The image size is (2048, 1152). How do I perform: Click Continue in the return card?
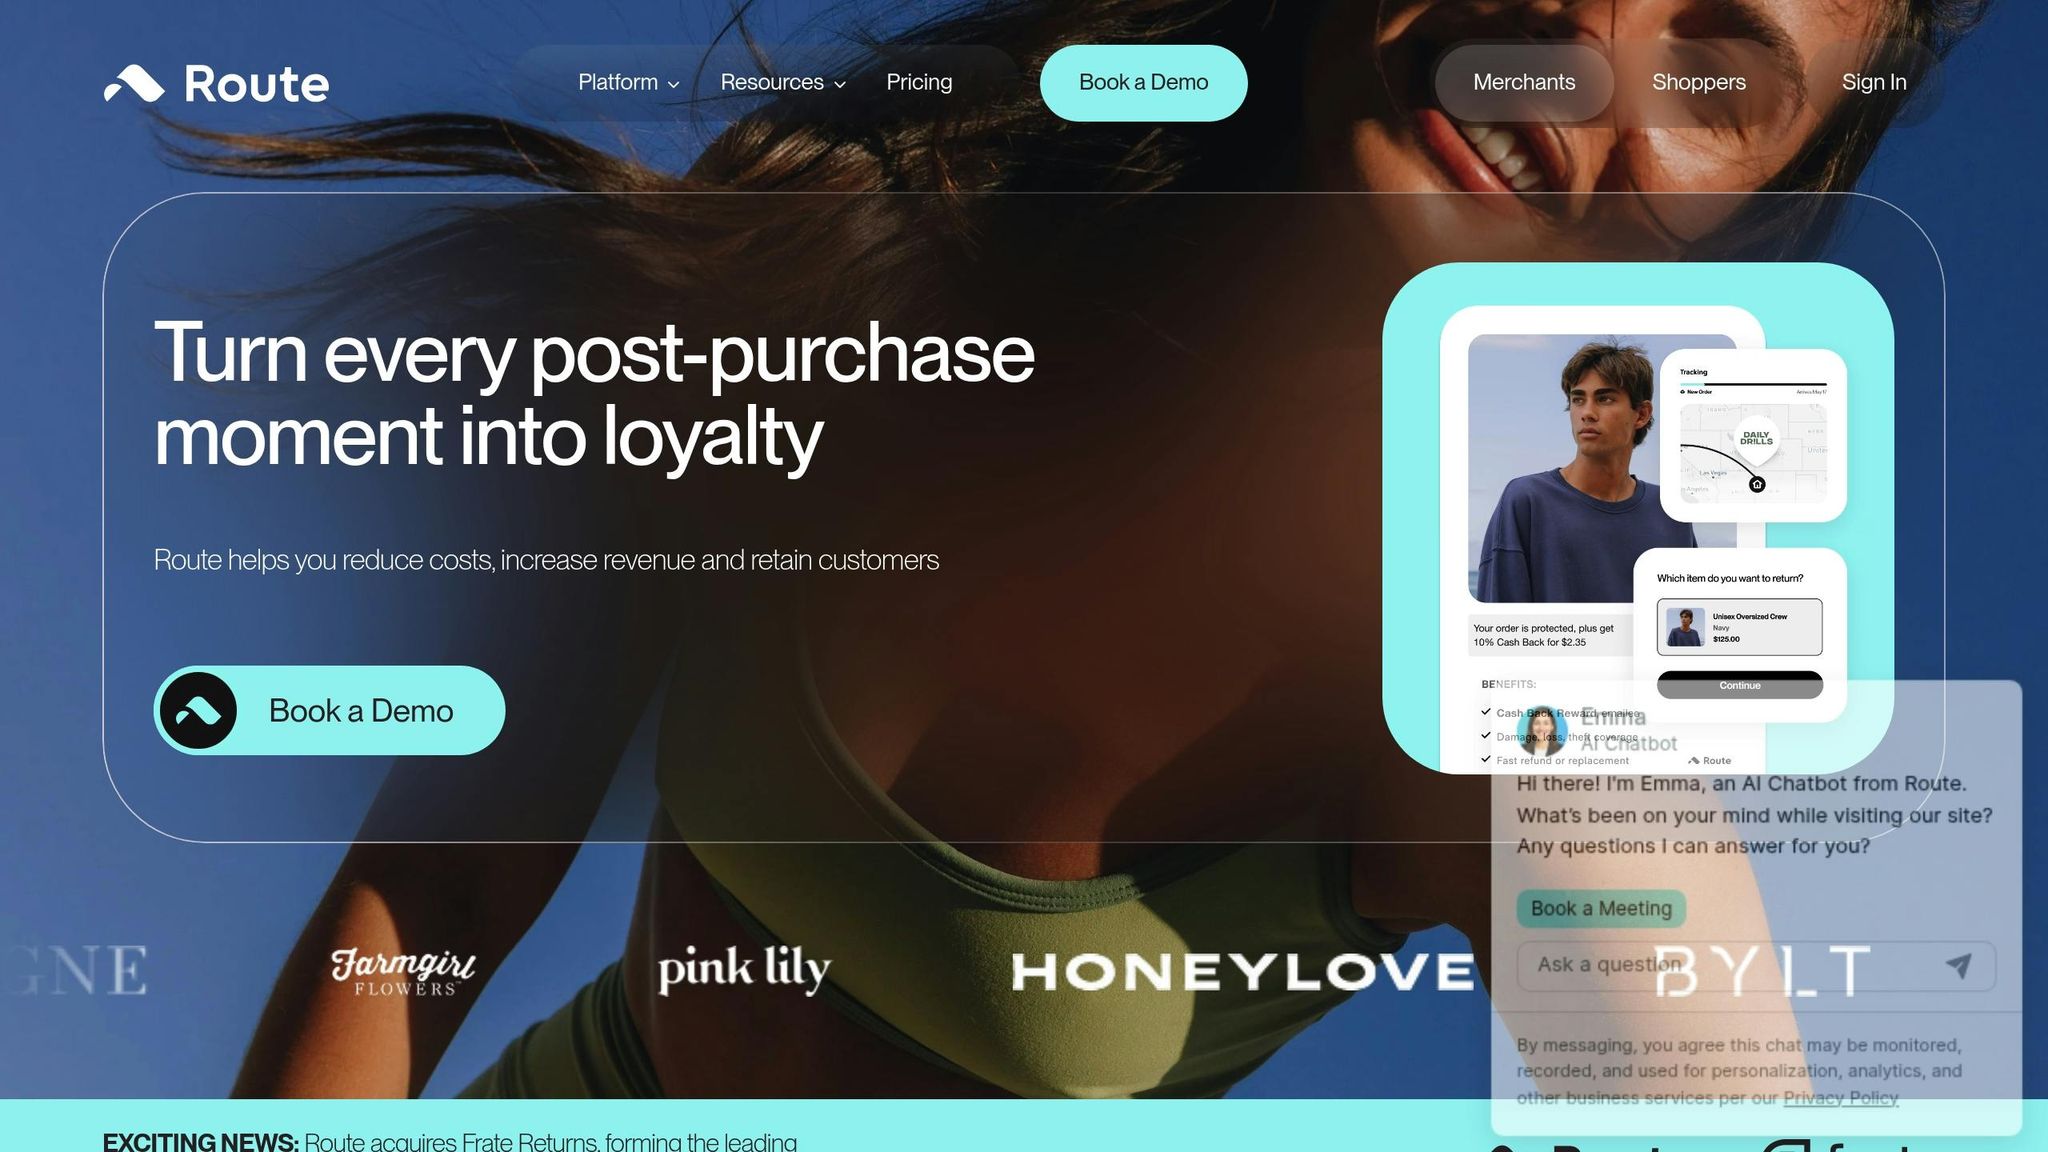click(x=1739, y=685)
